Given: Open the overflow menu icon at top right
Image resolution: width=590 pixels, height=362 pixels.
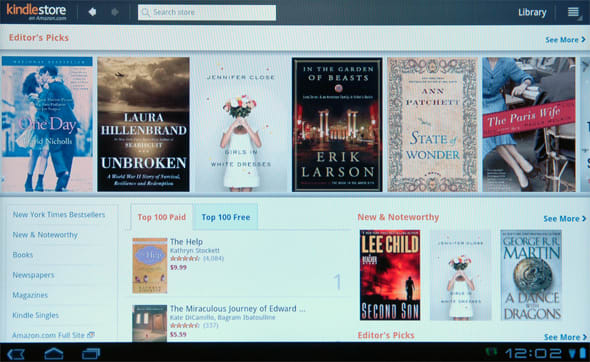Looking at the screenshot, I should click(x=573, y=12).
